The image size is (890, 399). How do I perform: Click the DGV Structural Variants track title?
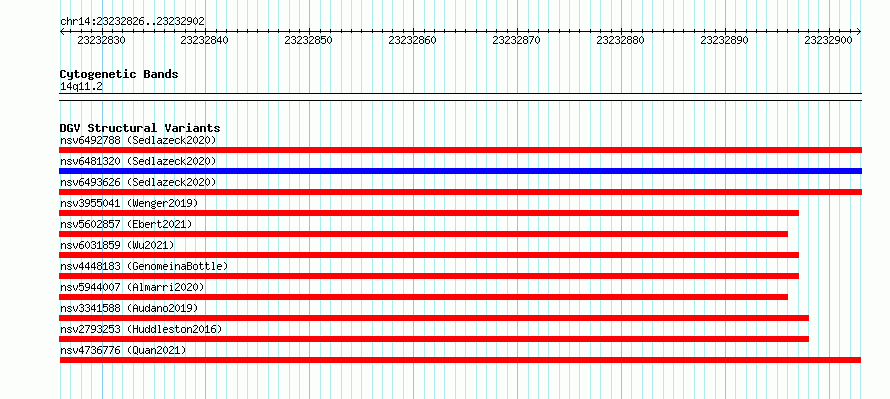140,128
